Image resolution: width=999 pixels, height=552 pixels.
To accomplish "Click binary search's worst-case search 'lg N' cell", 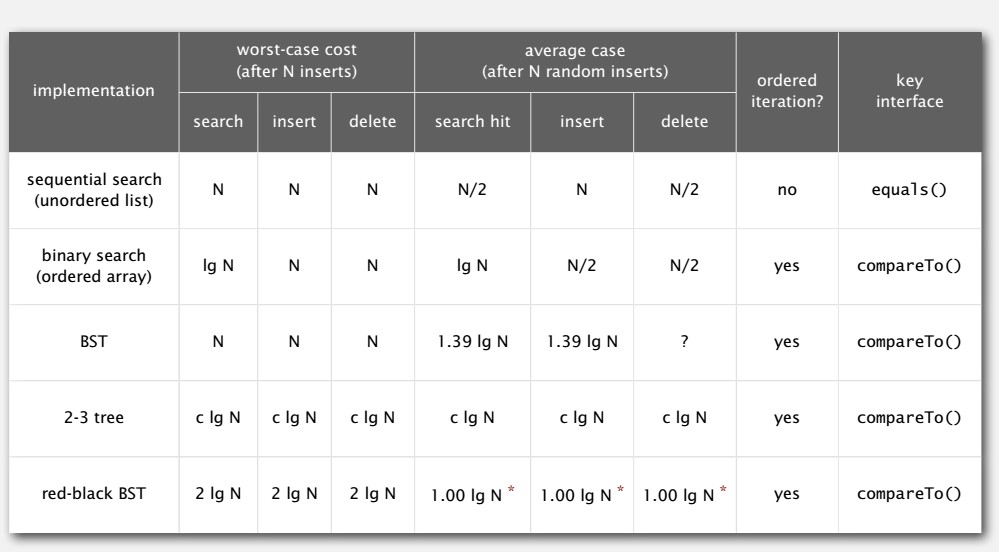I will click(218, 269).
